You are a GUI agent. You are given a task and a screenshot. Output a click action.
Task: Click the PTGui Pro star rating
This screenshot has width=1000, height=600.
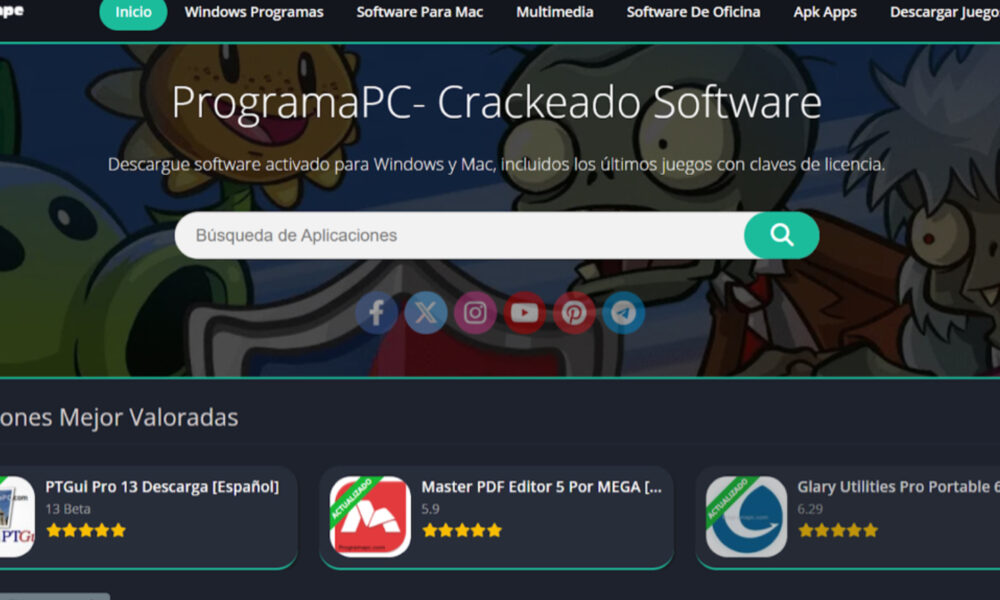(x=86, y=530)
